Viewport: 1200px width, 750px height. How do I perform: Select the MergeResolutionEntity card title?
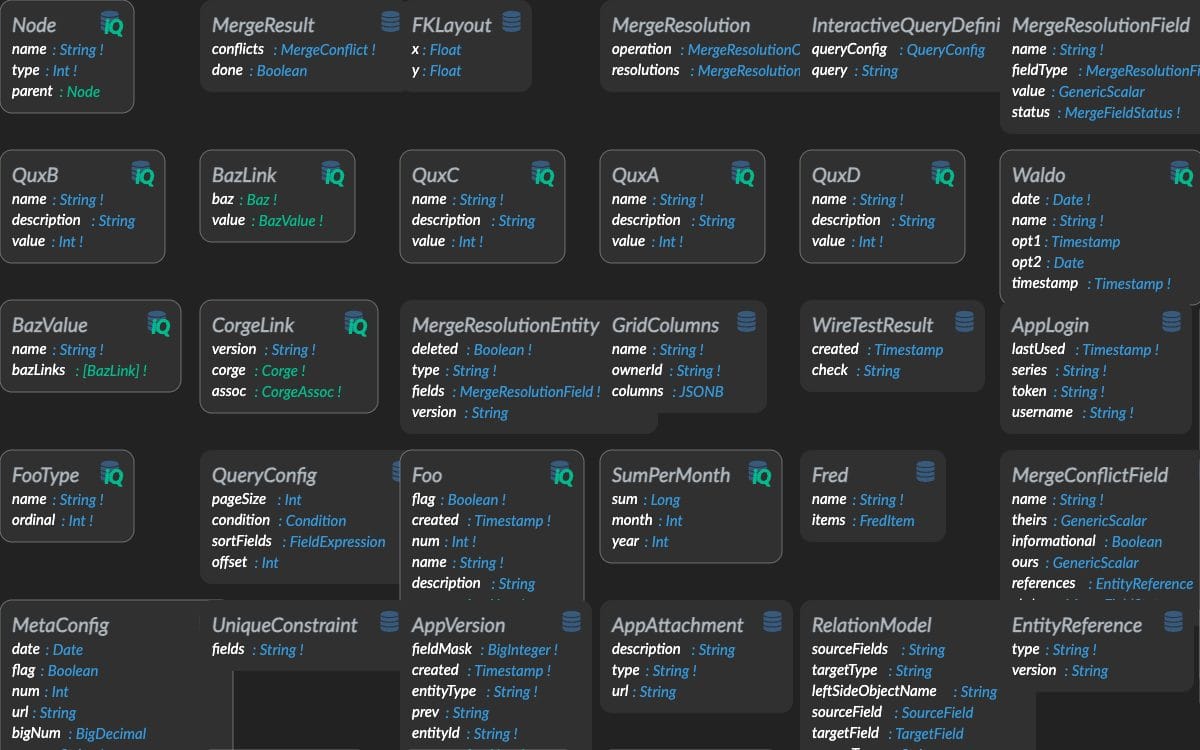point(505,325)
